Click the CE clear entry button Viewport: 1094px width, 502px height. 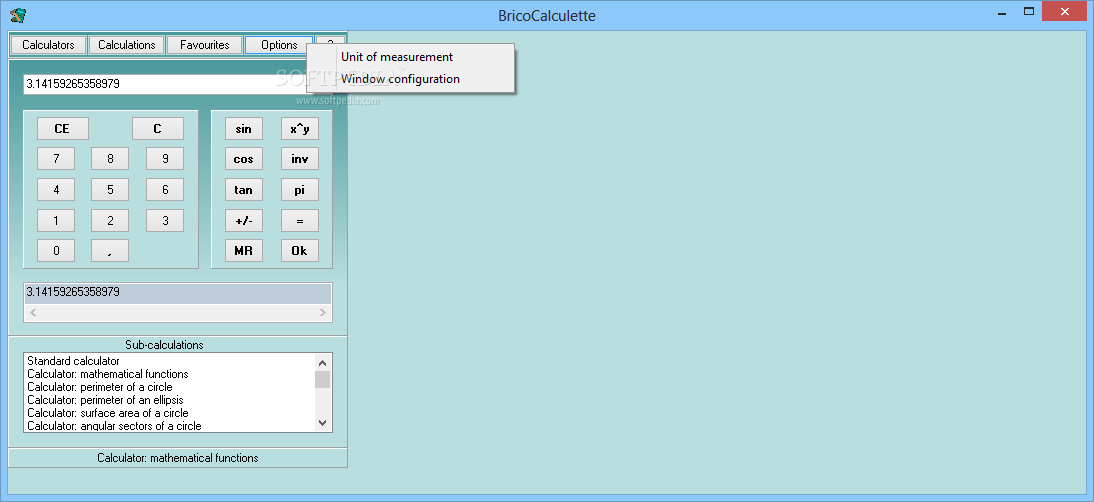[62, 128]
